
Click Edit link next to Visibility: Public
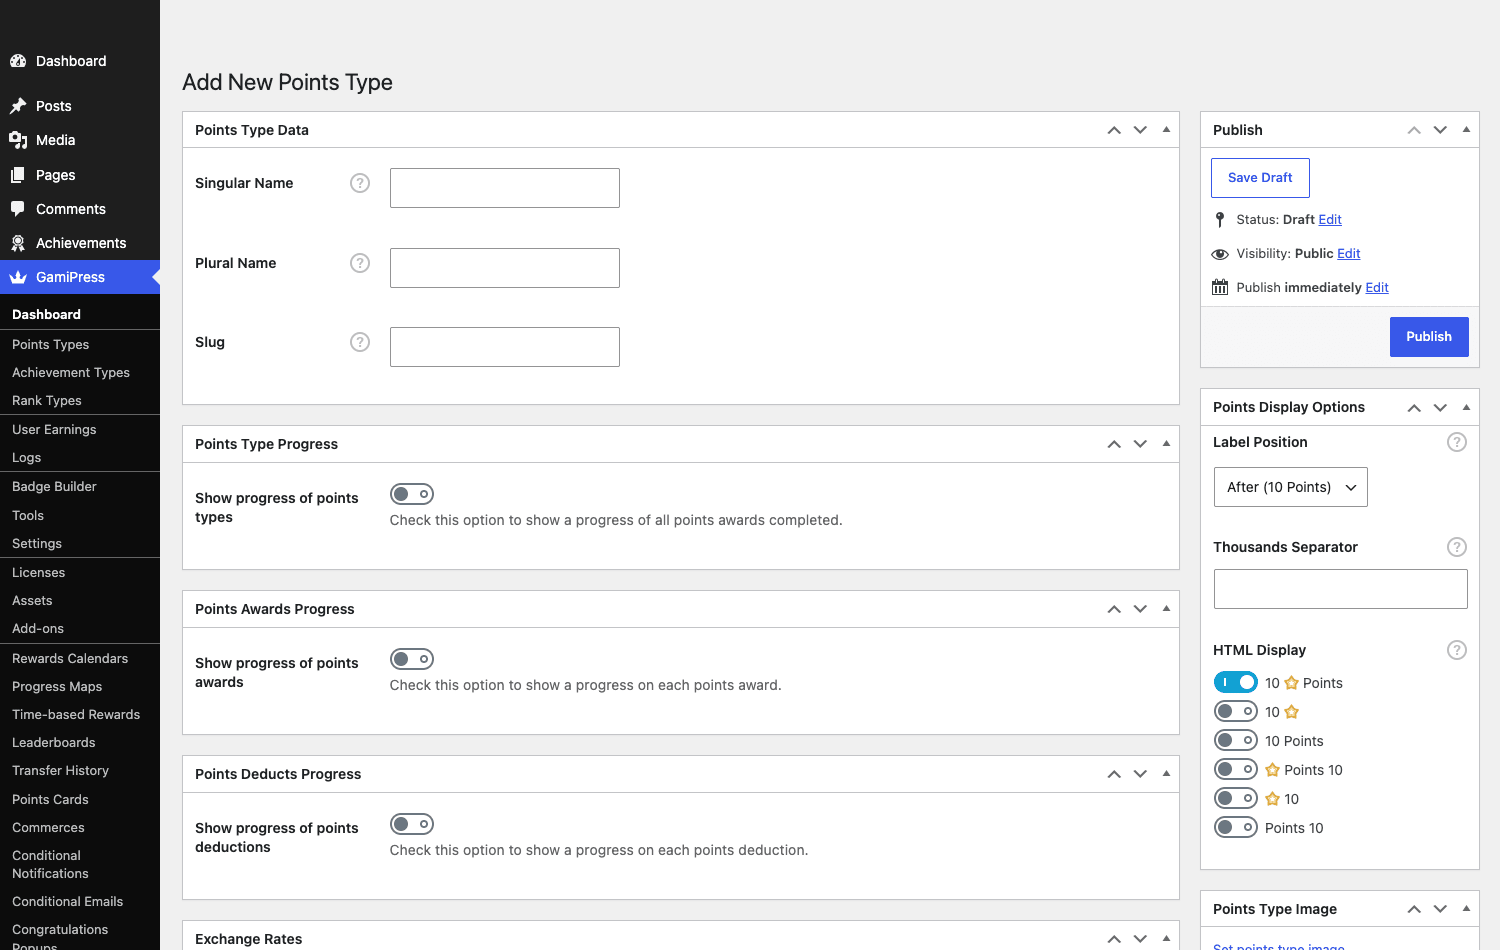click(1349, 254)
